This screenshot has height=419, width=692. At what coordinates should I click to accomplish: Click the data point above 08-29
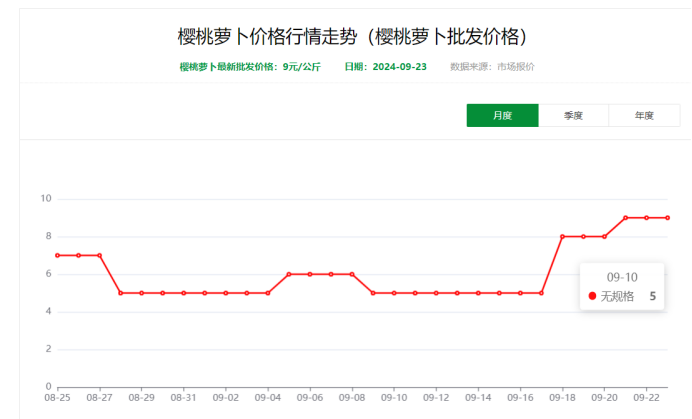tap(142, 293)
